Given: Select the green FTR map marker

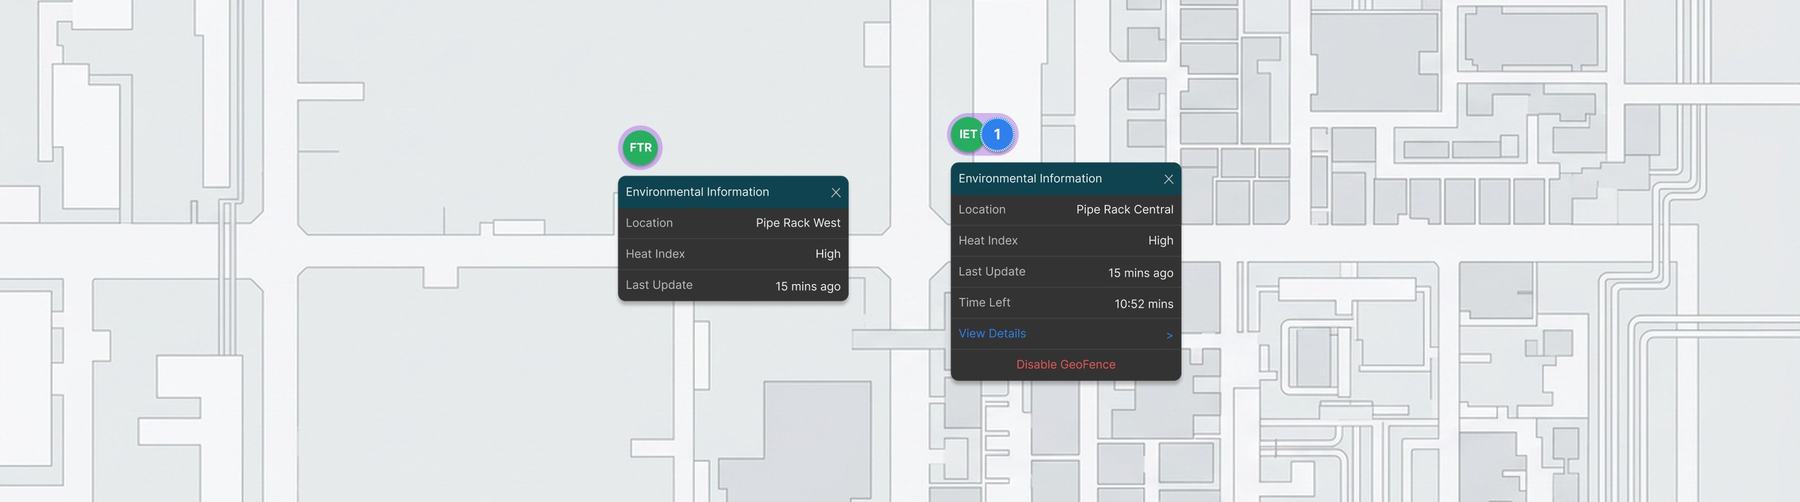Looking at the screenshot, I should point(640,148).
